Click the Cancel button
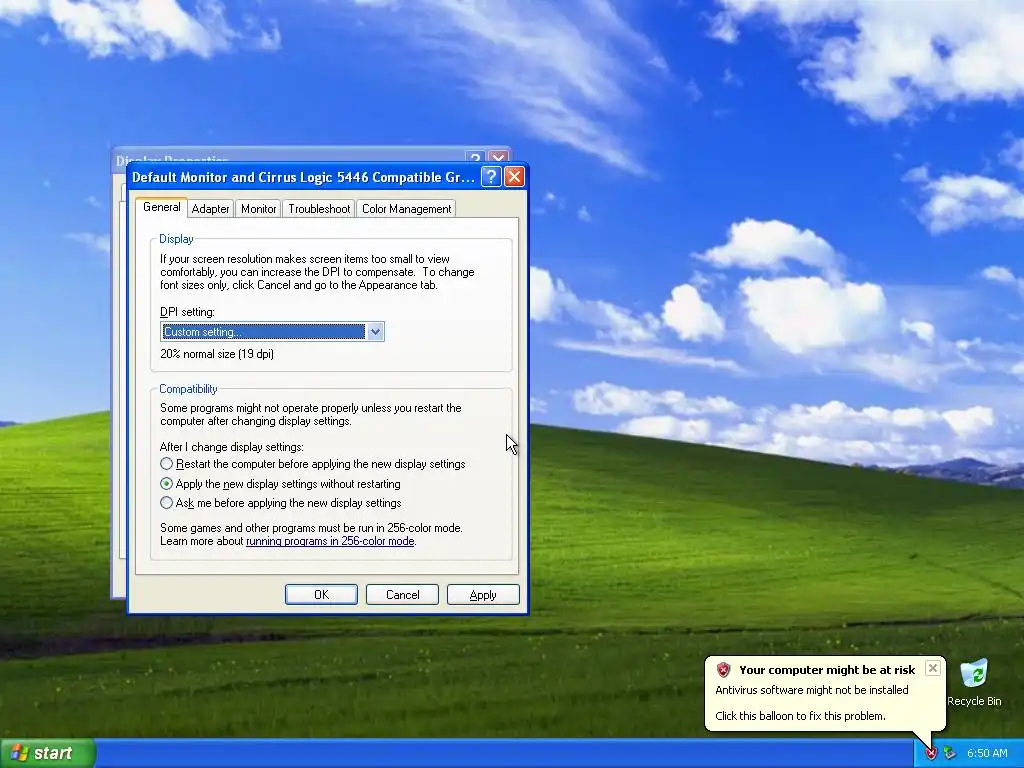This screenshot has width=1024, height=768. (402, 594)
